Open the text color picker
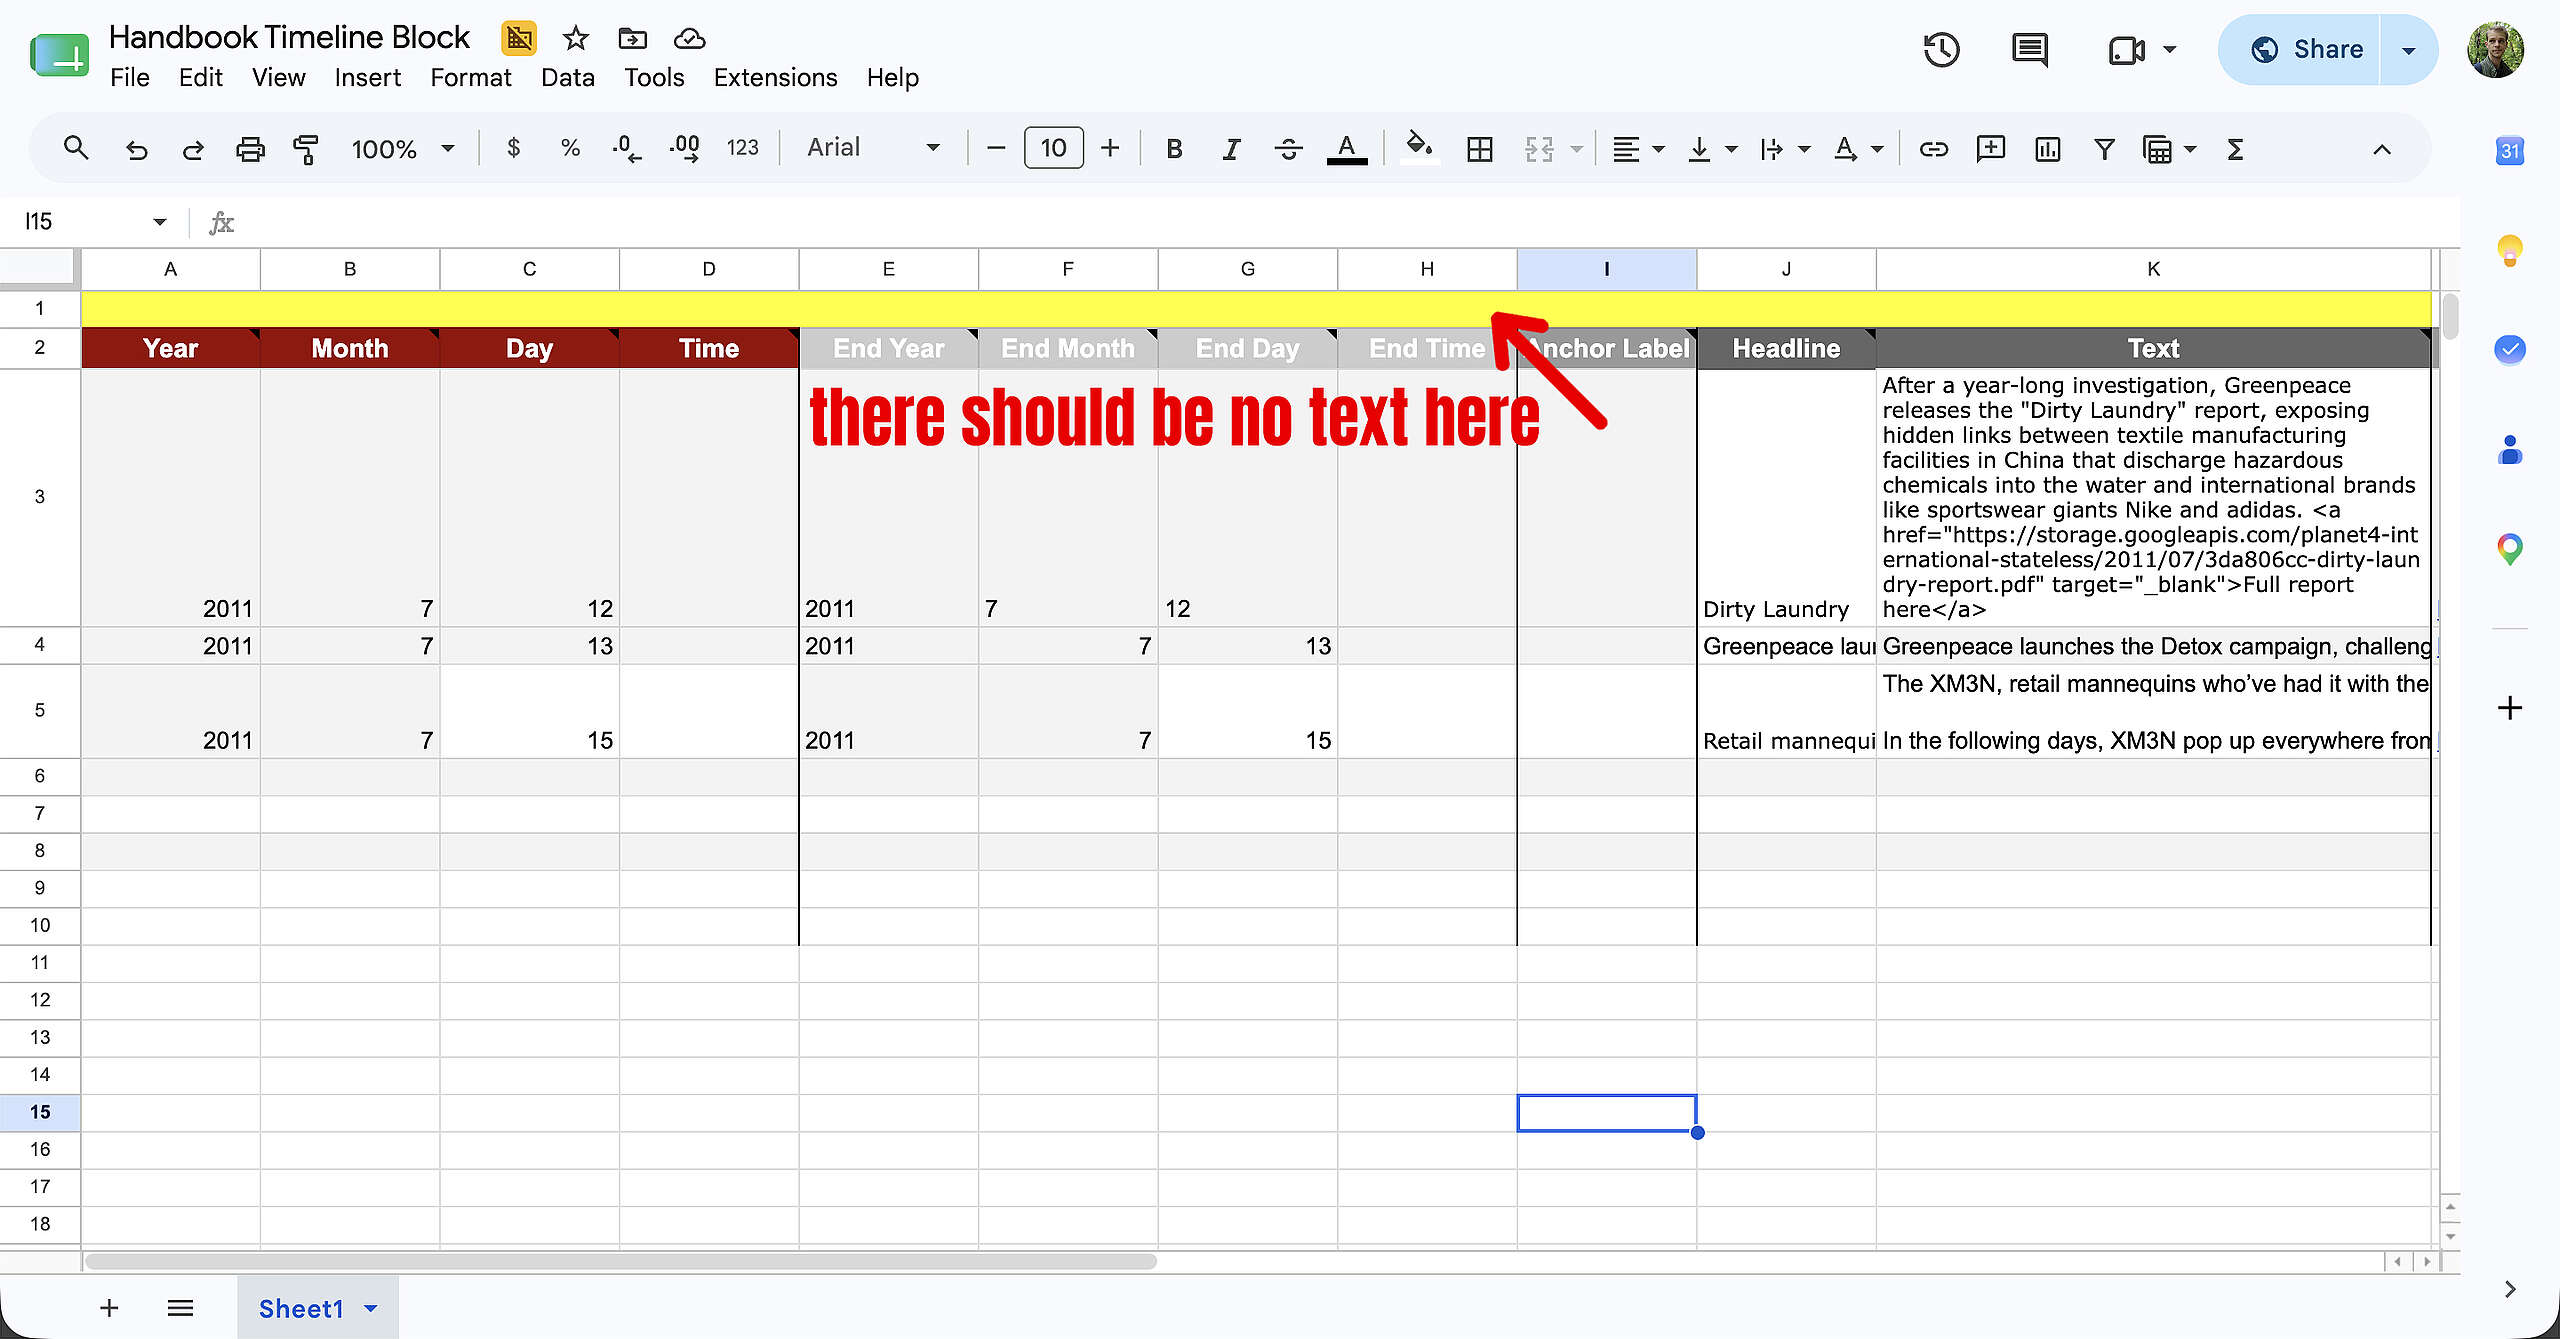Screen dimensions: 2560x1339 (x=1347, y=149)
